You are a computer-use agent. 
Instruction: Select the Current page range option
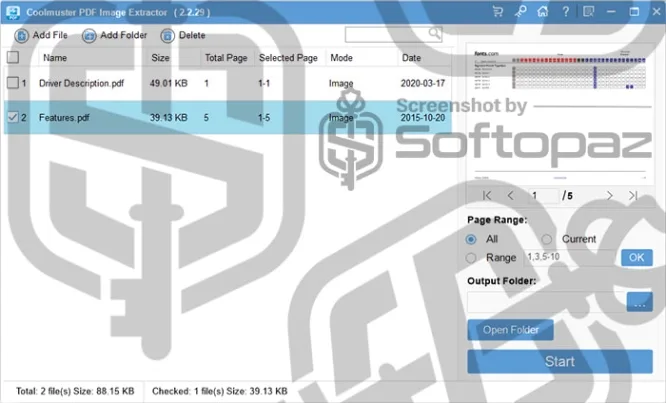click(x=547, y=239)
